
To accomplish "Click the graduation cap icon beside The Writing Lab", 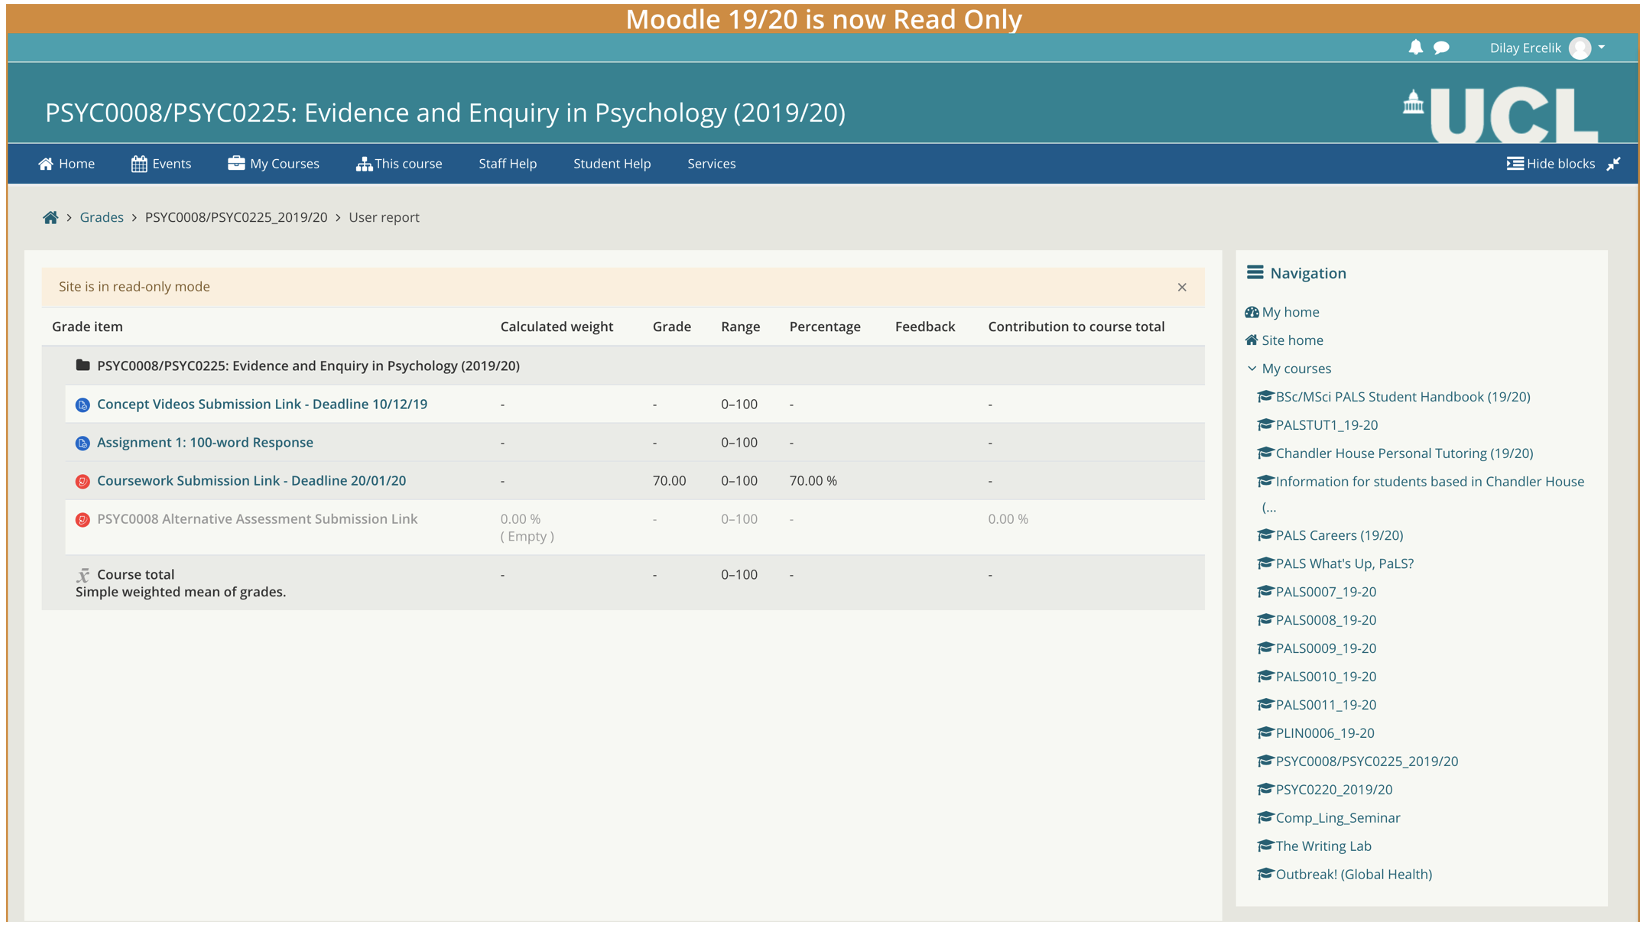I will [1265, 845].
